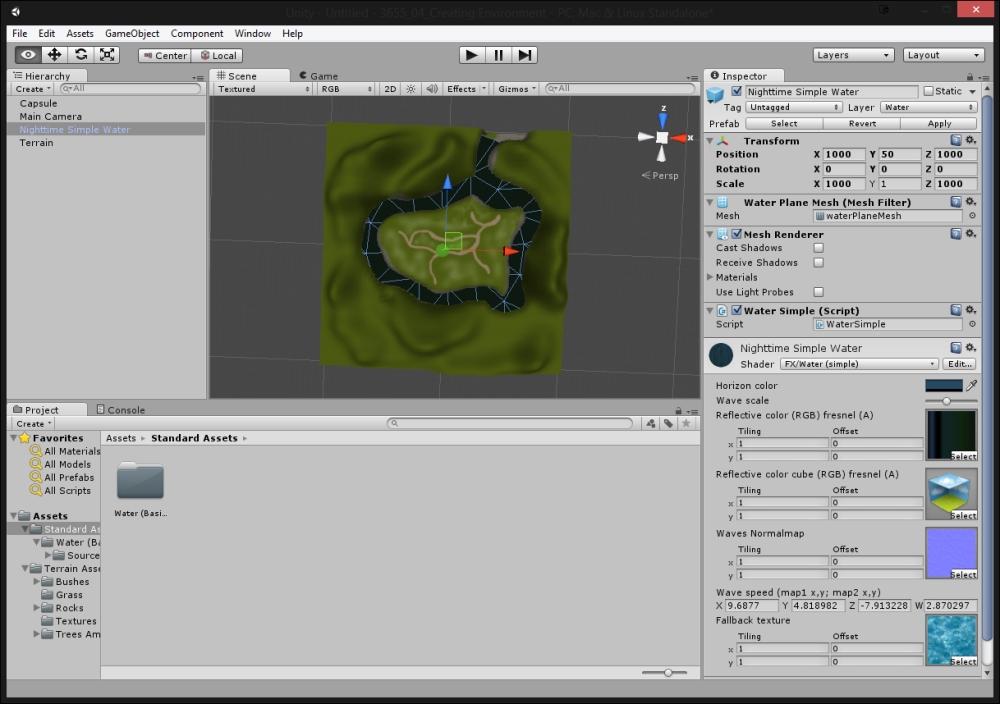Lock the Project panel with the padlock
1000x704 pixels.
pos(679,411)
